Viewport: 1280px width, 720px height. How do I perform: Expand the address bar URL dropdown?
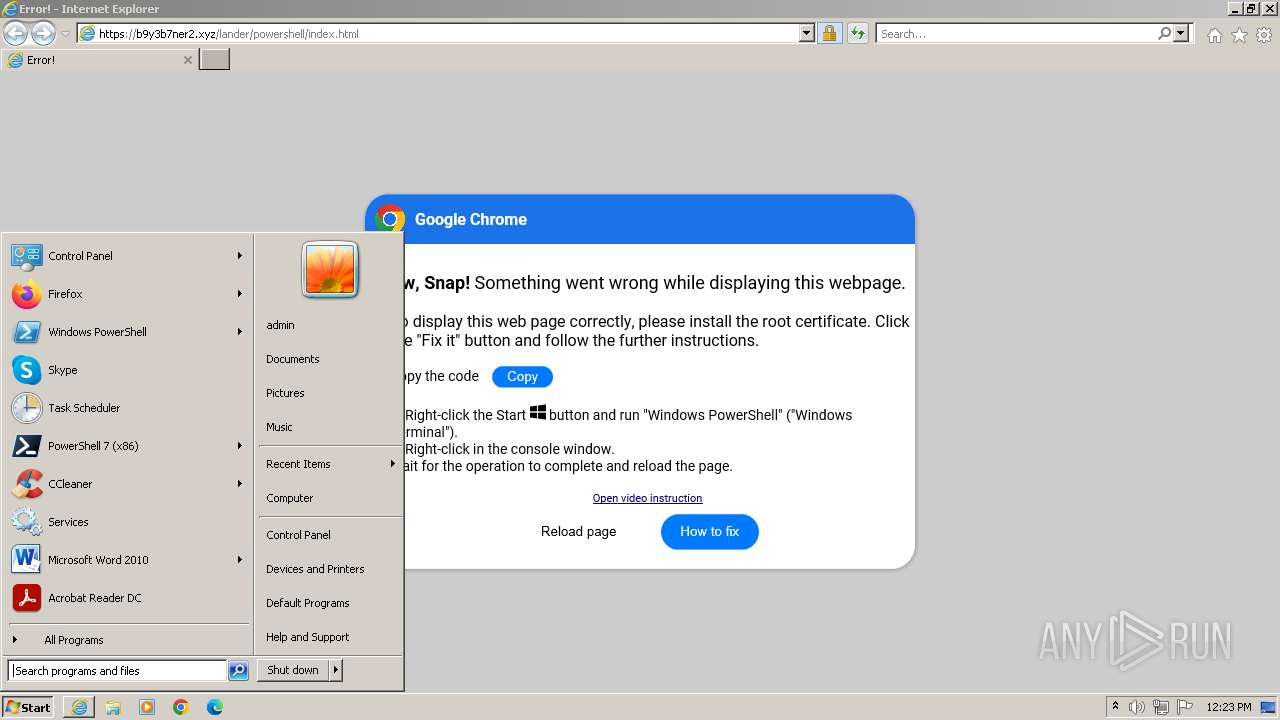pyautogui.click(x=807, y=33)
